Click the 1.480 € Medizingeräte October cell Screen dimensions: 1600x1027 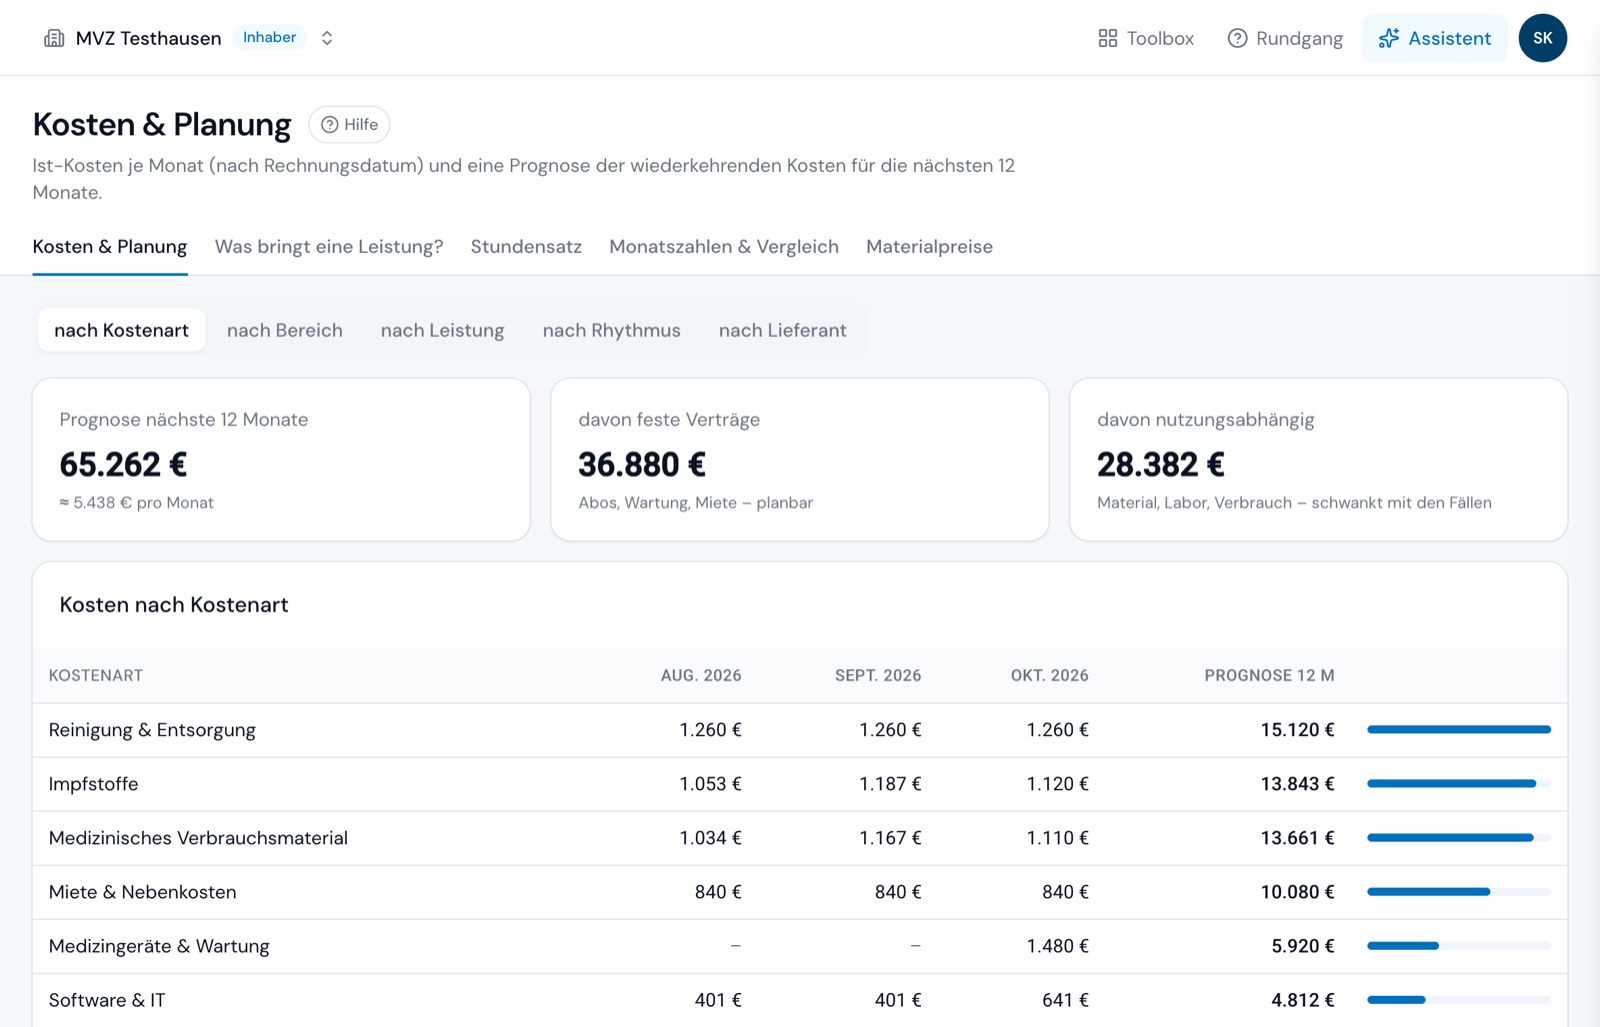tap(1058, 946)
